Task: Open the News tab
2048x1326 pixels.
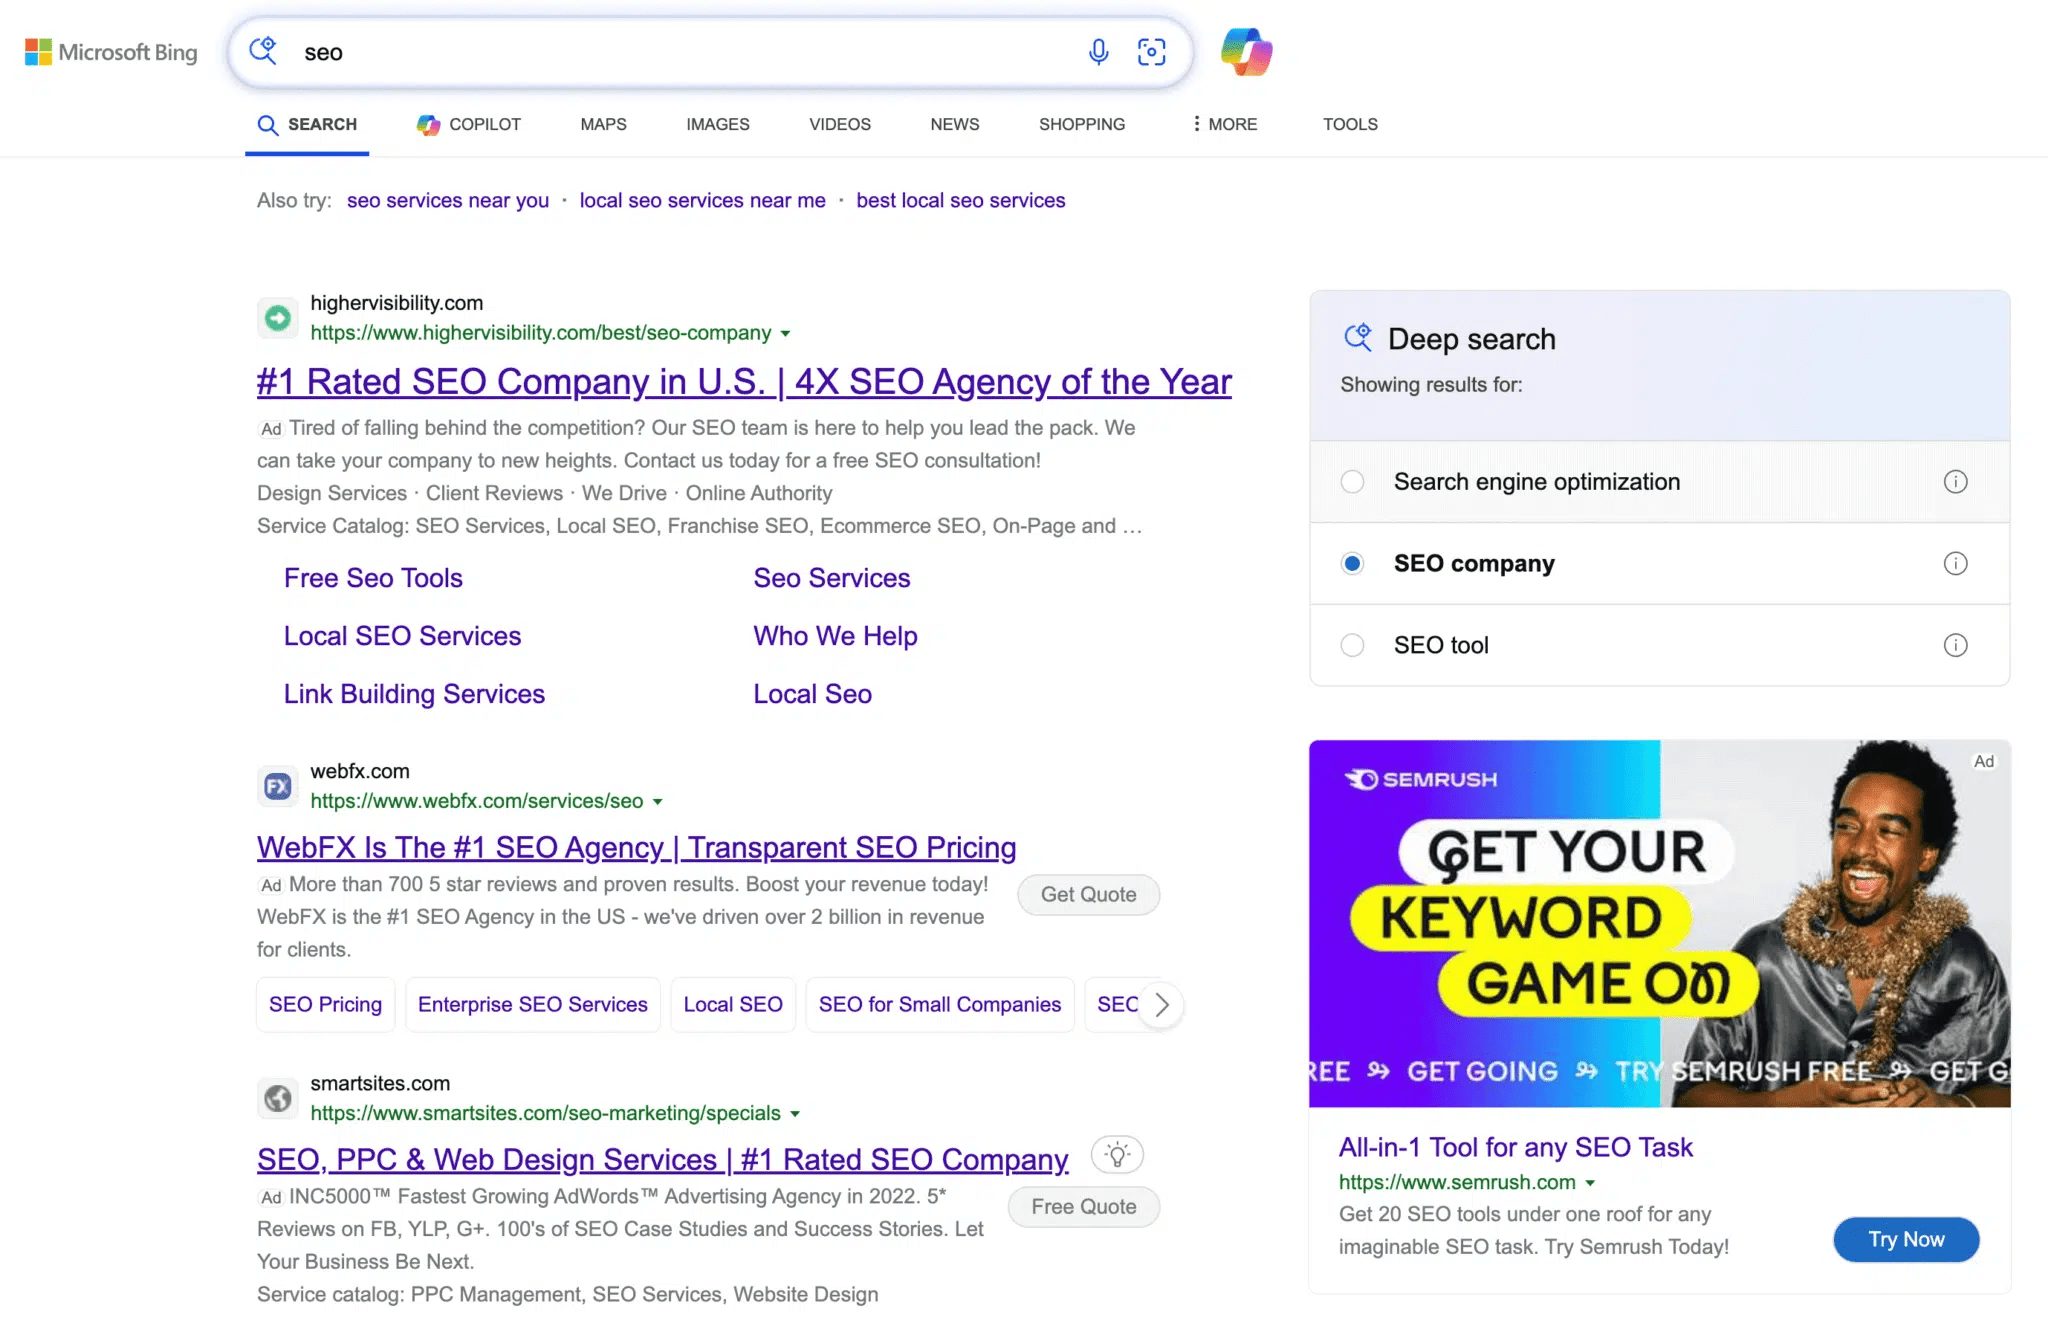Action: pyautogui.click(x=954, y=124)
